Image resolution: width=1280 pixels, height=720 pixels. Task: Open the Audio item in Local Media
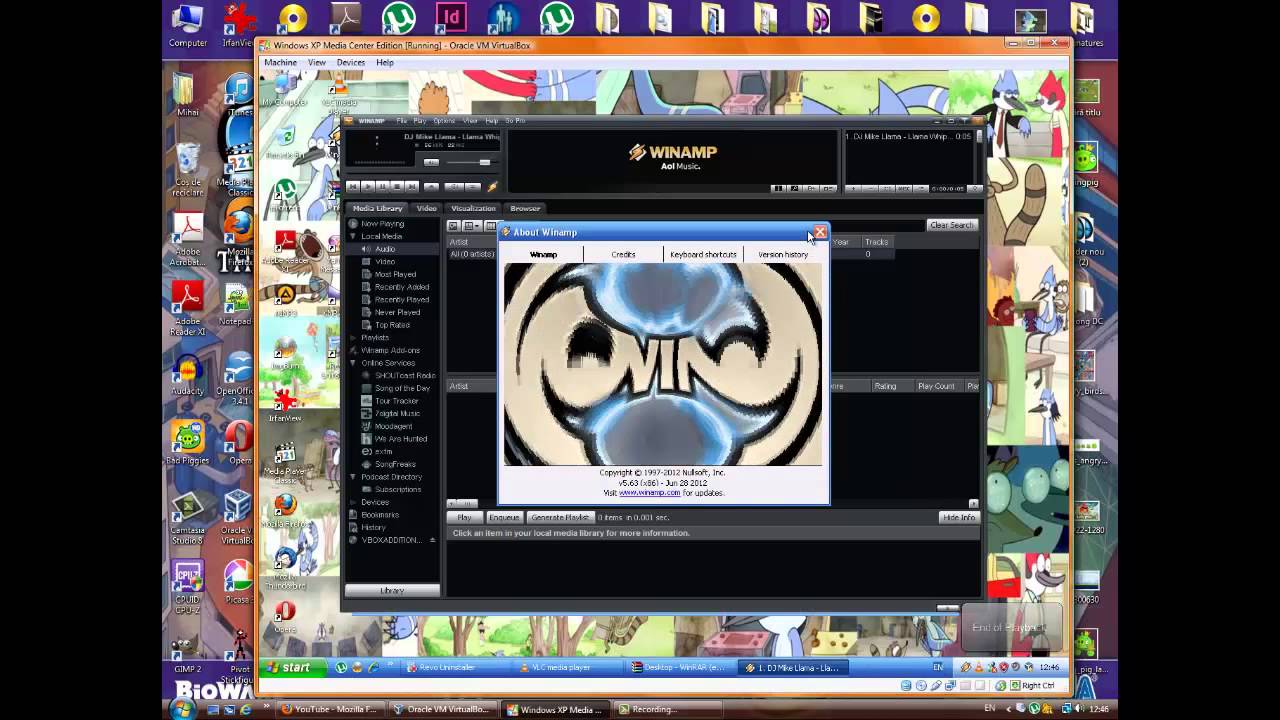385,249
